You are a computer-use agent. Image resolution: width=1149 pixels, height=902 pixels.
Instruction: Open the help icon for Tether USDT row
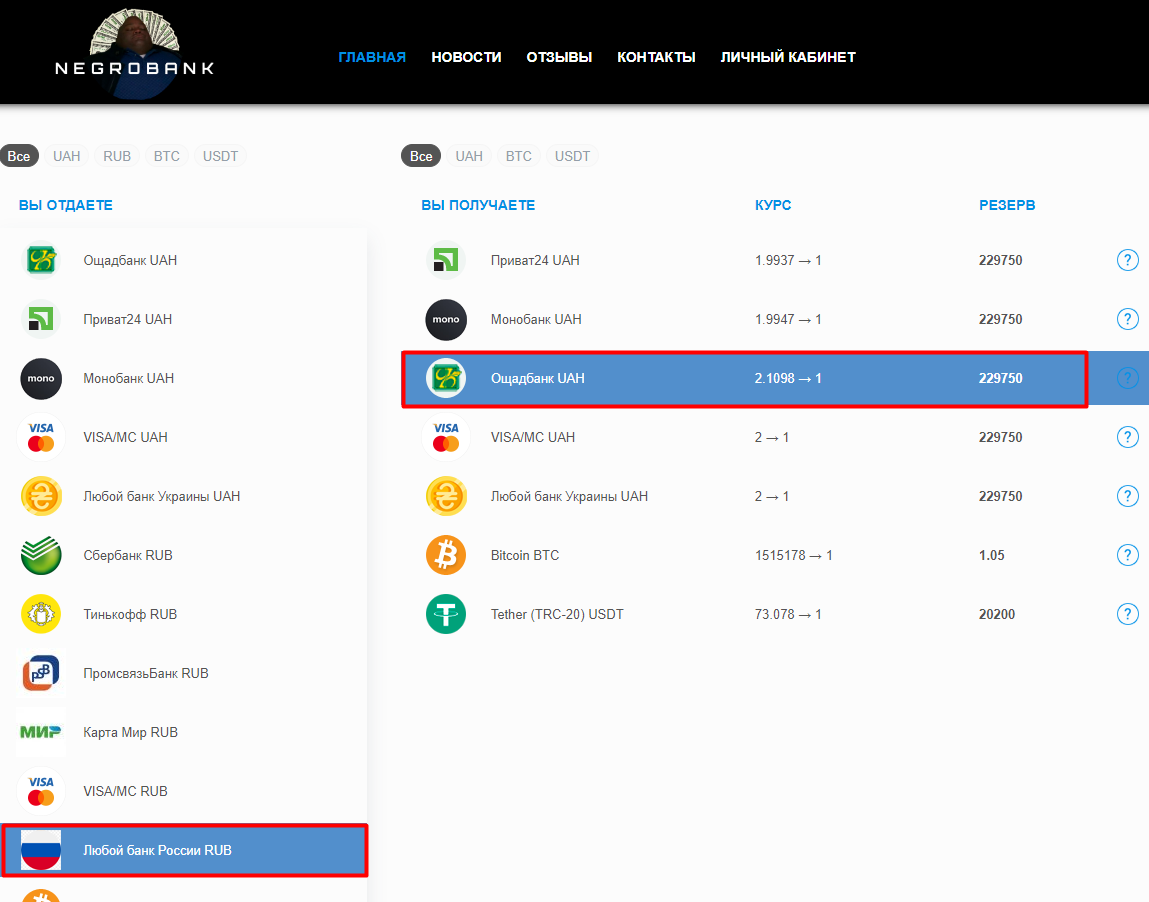click(1128, 614)
